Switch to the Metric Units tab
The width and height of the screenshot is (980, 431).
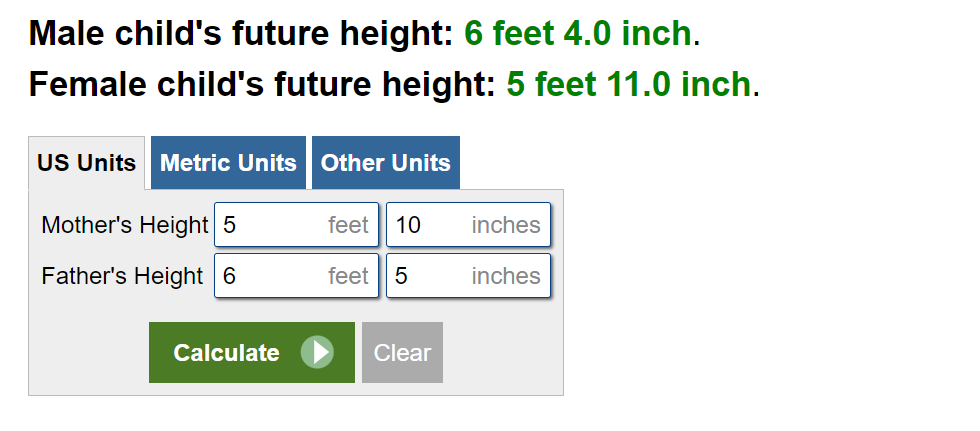(228, 163)
